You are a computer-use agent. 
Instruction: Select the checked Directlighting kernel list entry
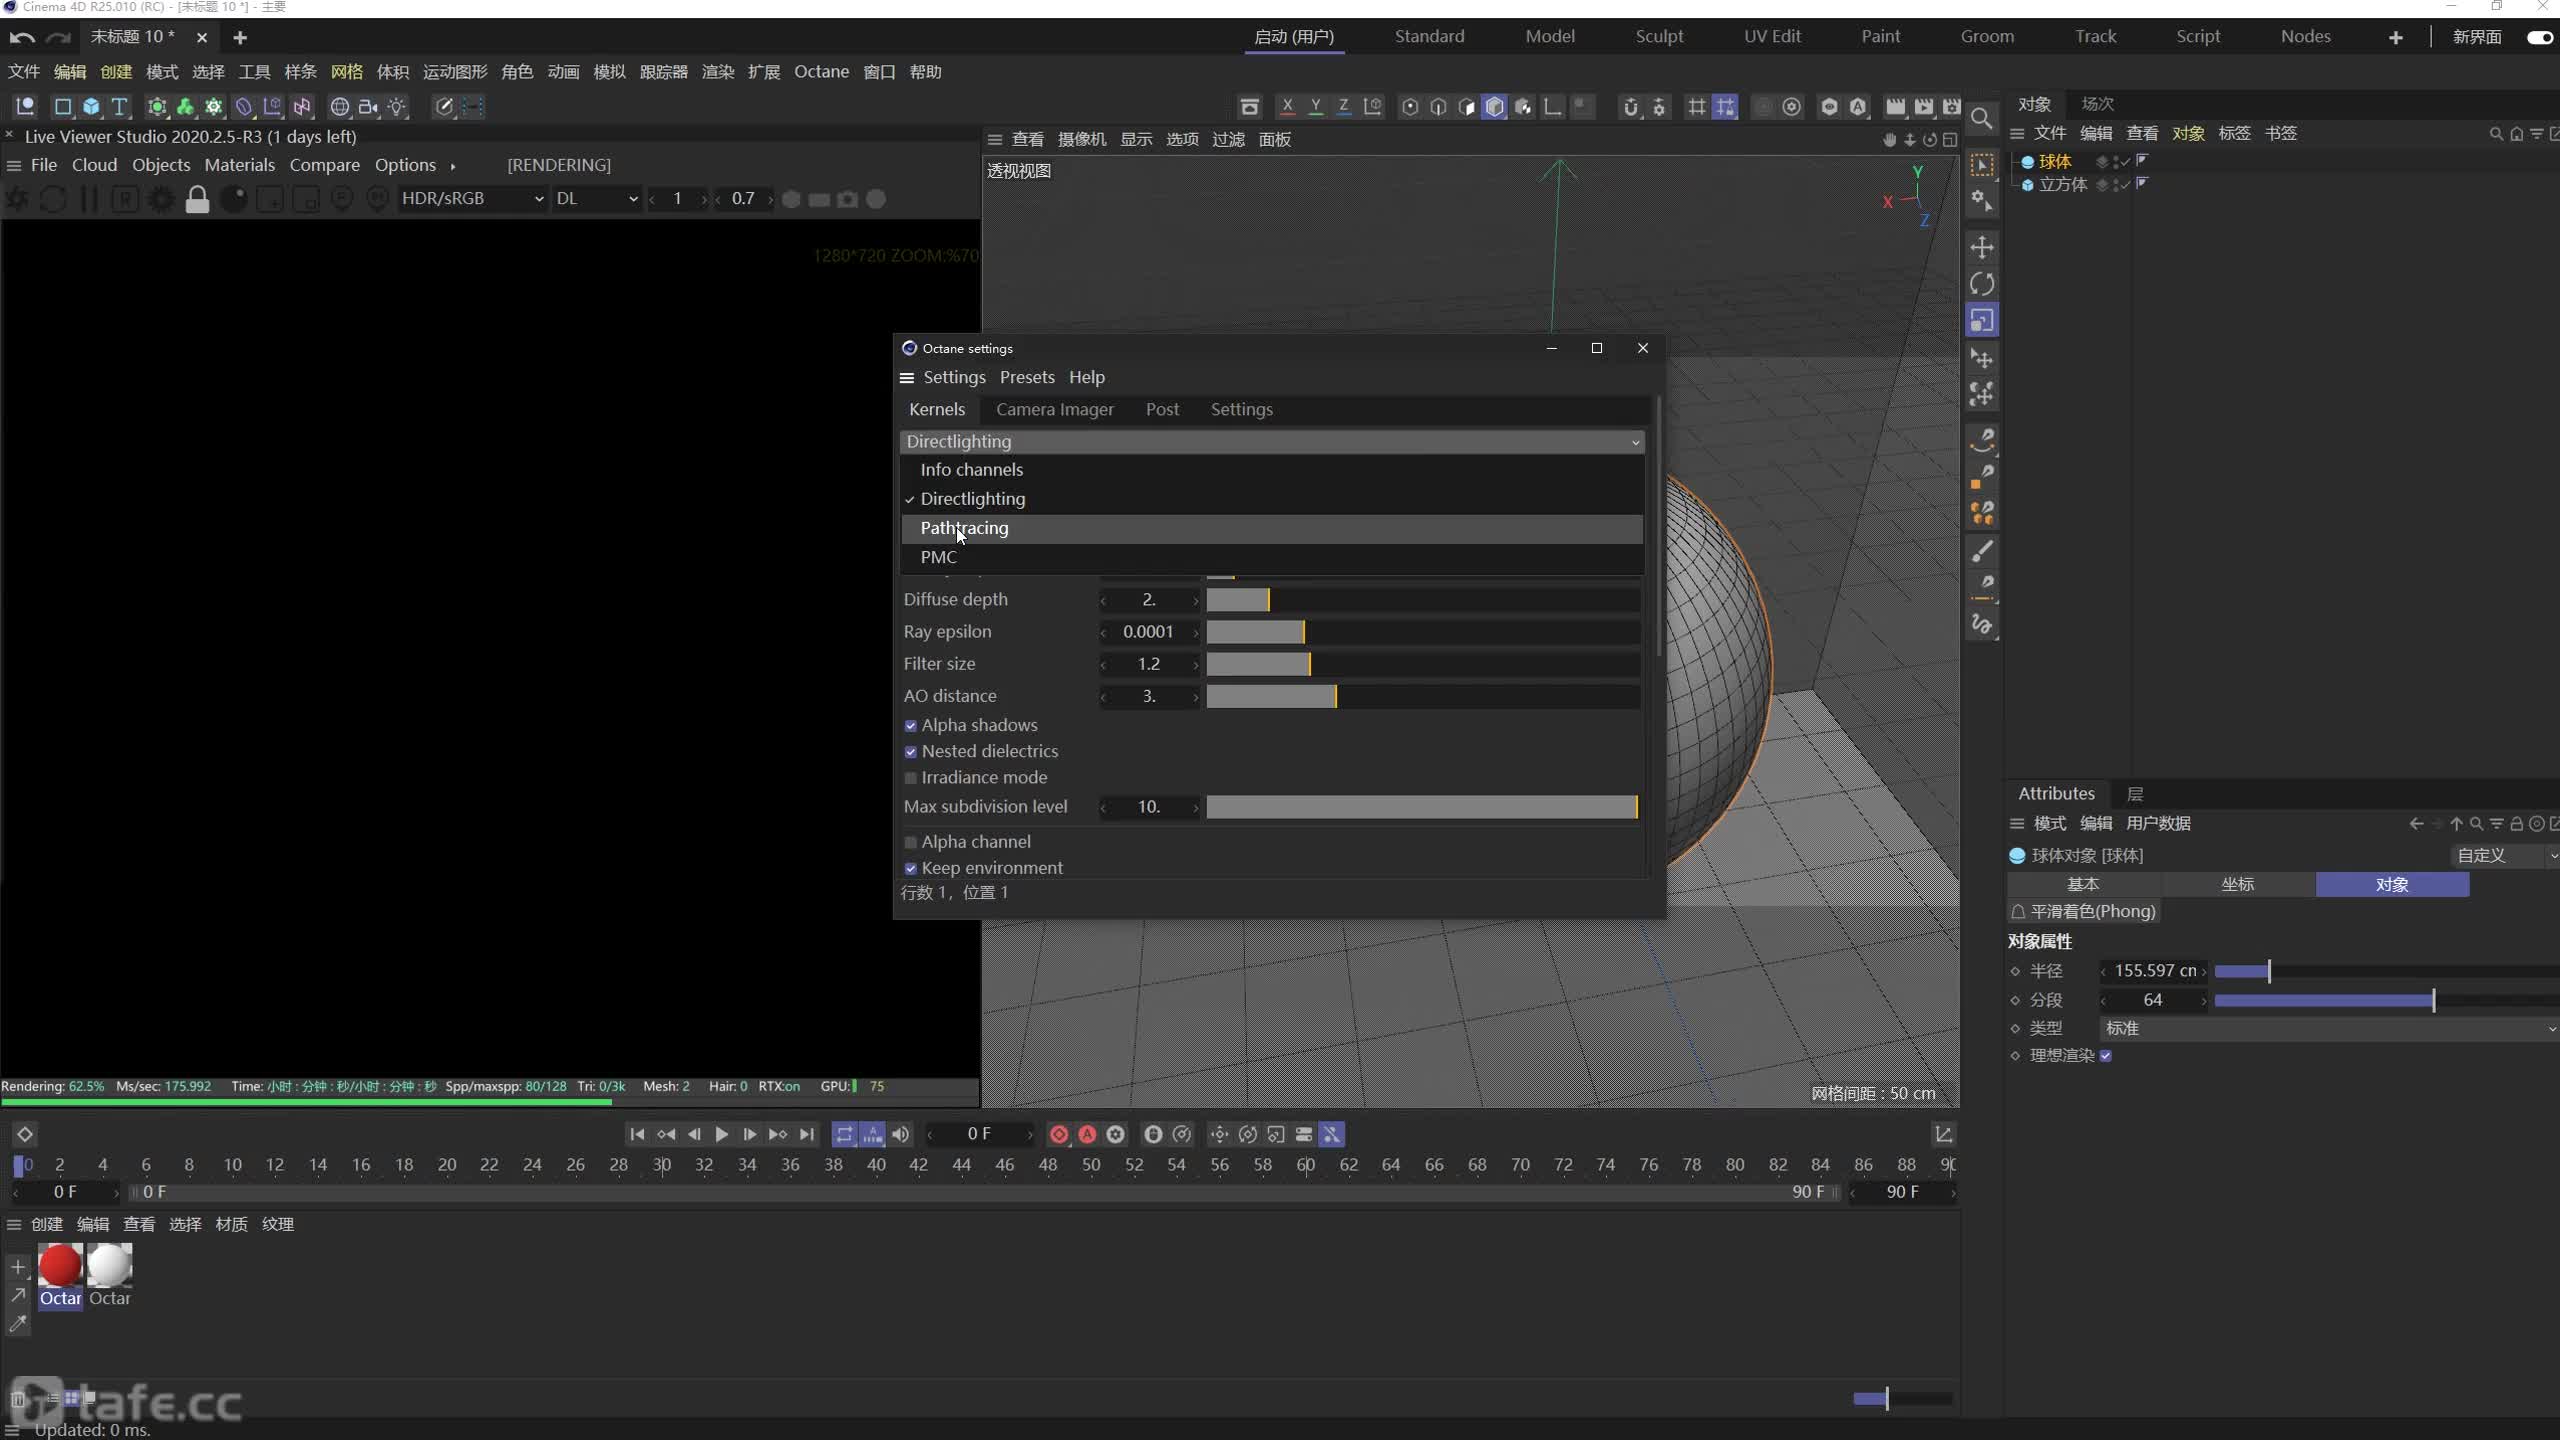(x=1272, y=498)
